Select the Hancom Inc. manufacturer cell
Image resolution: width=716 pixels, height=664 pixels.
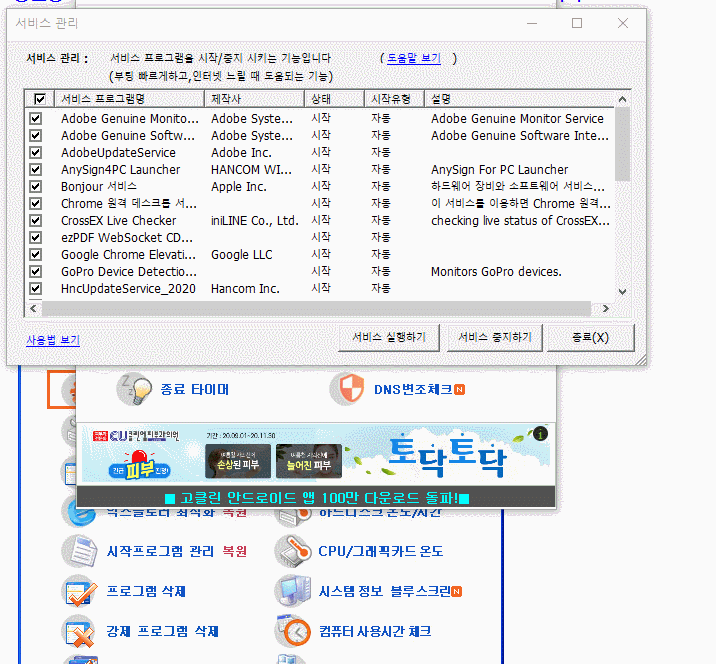[x=245, y=289]
